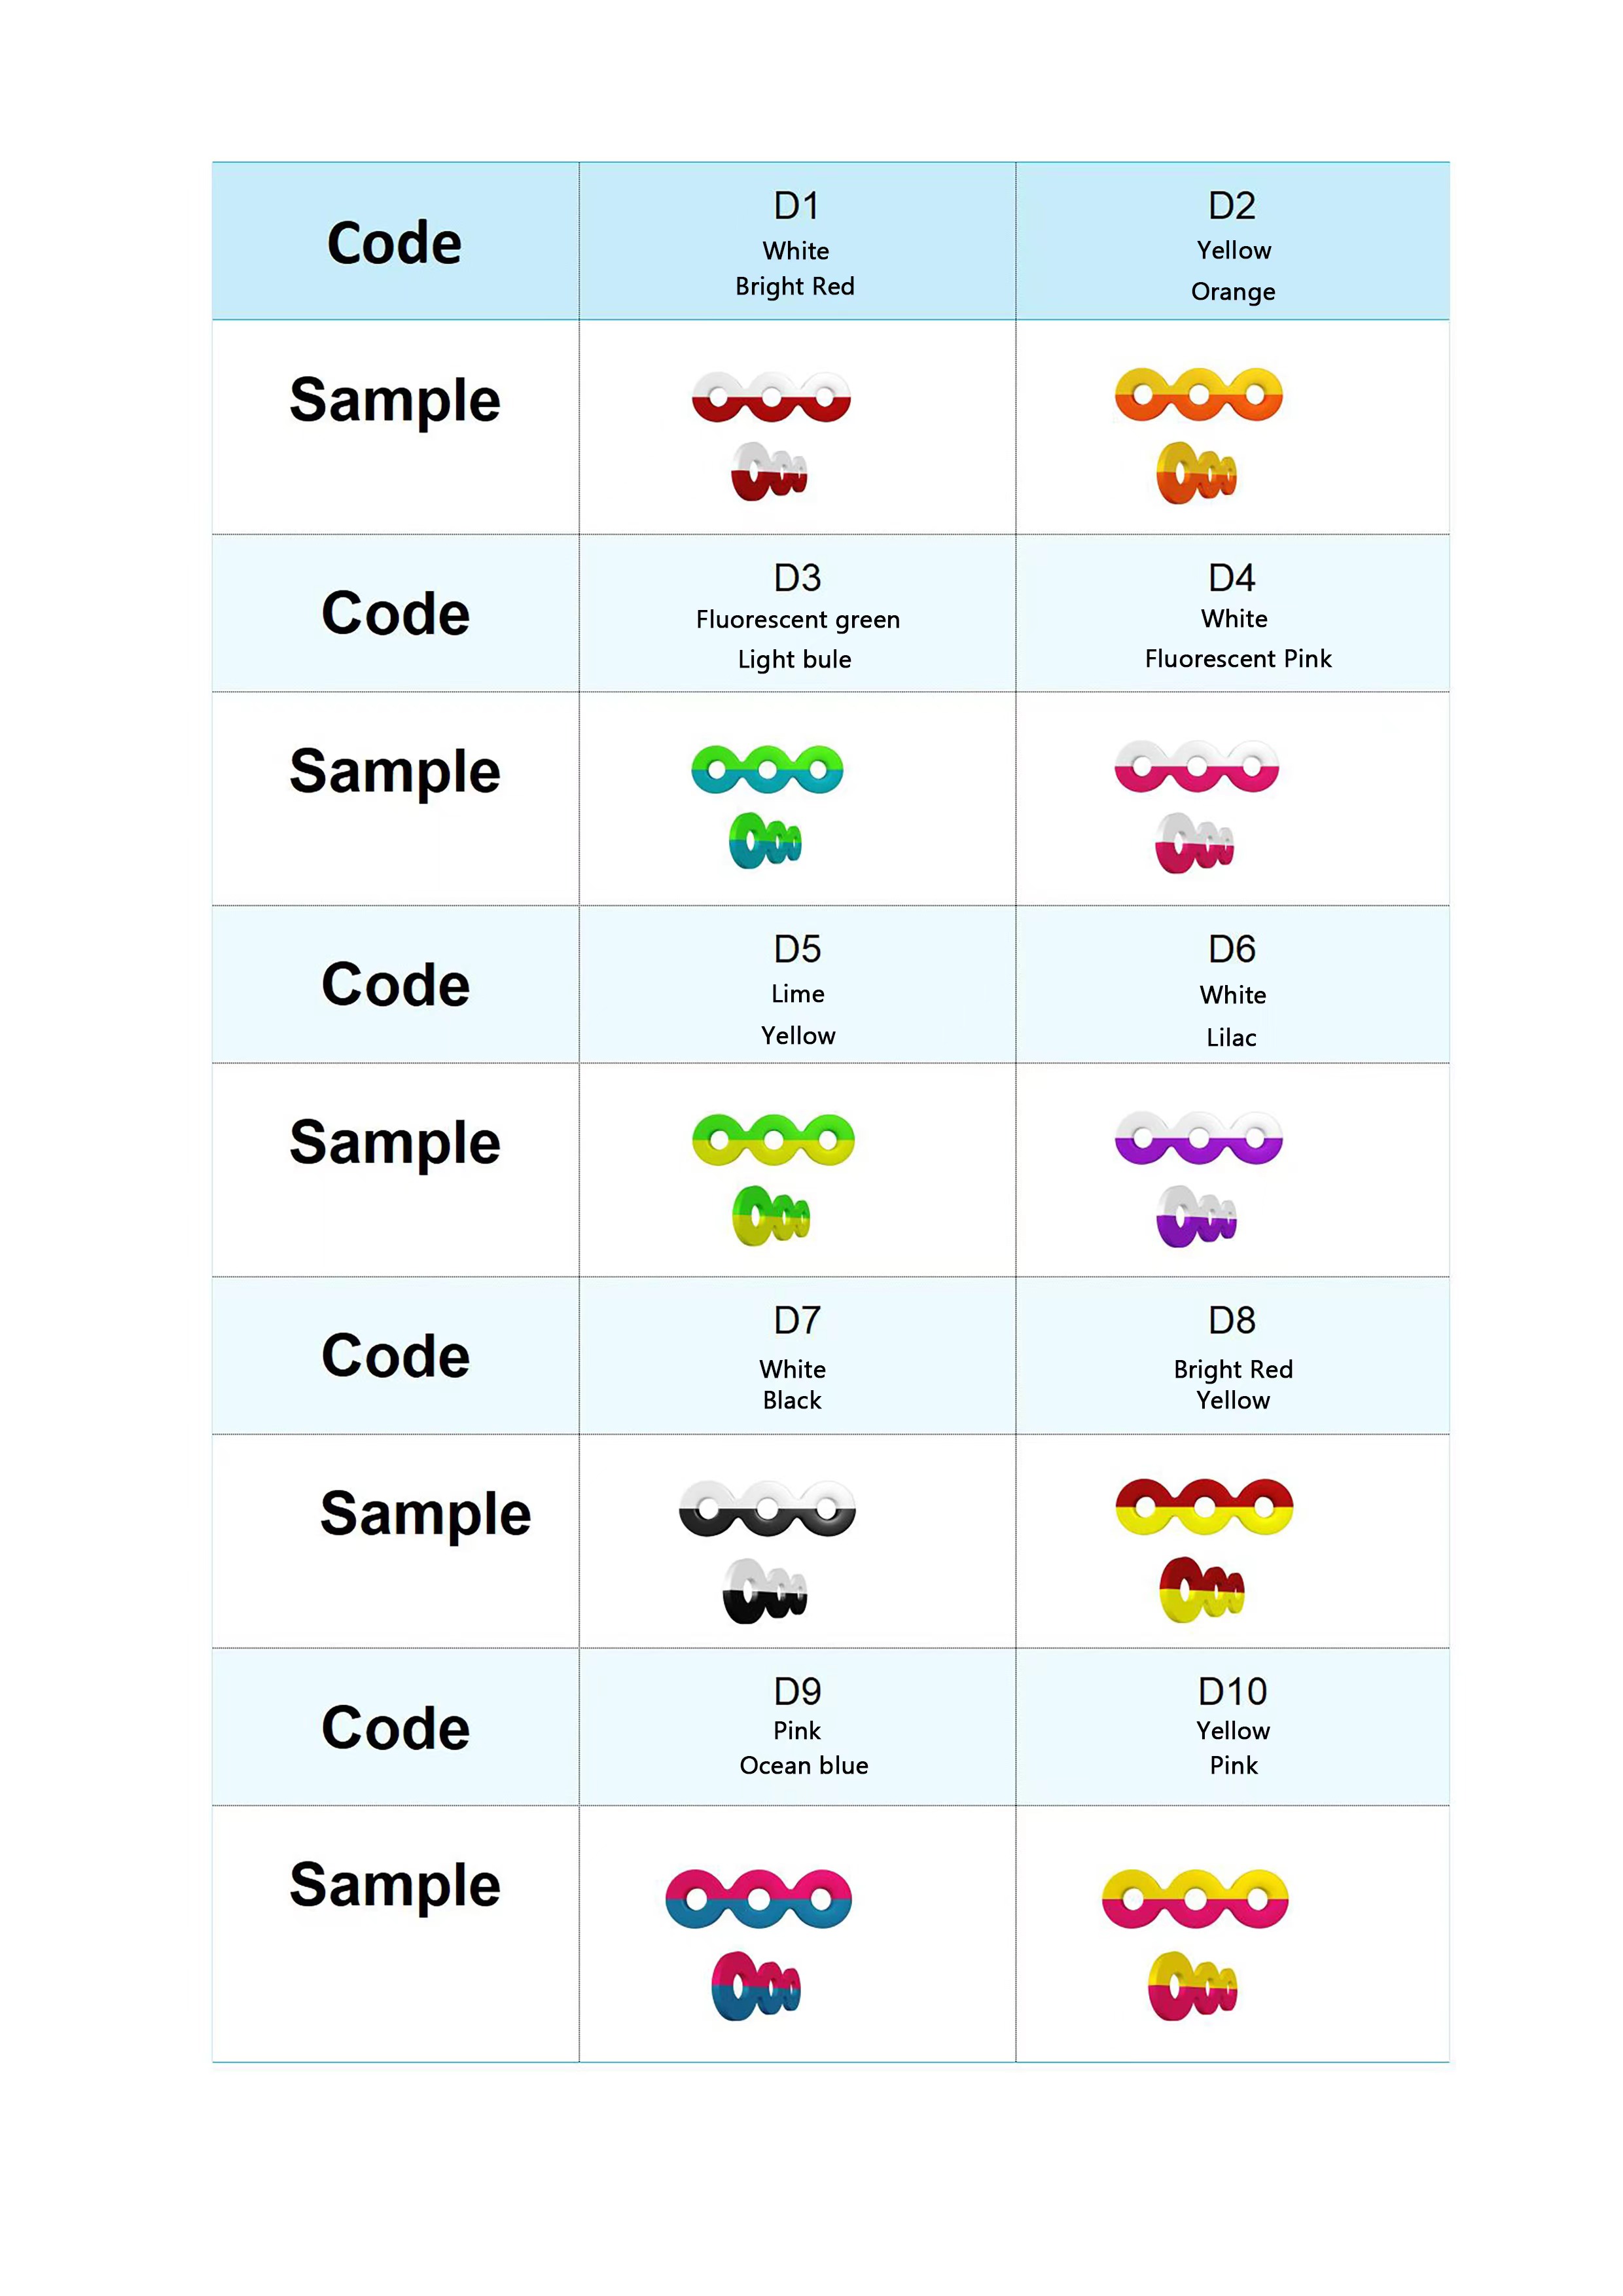
Task: Select the 'Fluorescent Pink' label under D4
Action: click(1238, 659)
